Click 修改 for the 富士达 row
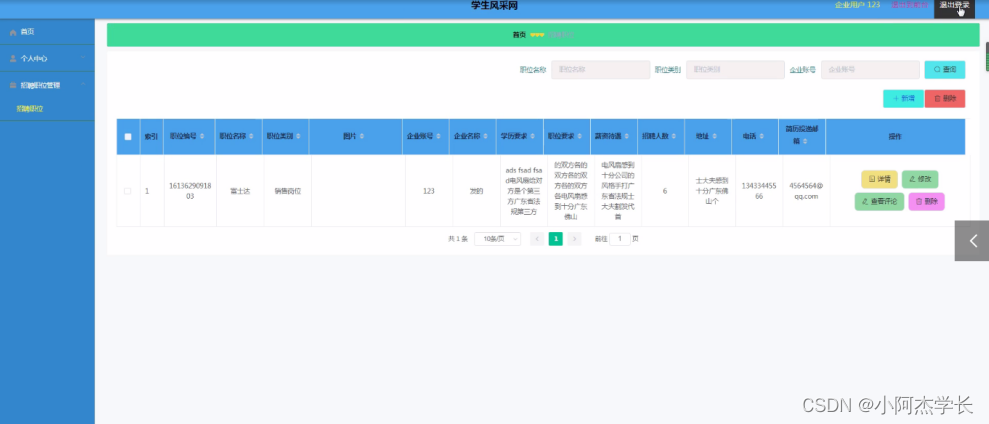Screen dimensions: 989x424 pyautogui.click(x=920, y=179)
